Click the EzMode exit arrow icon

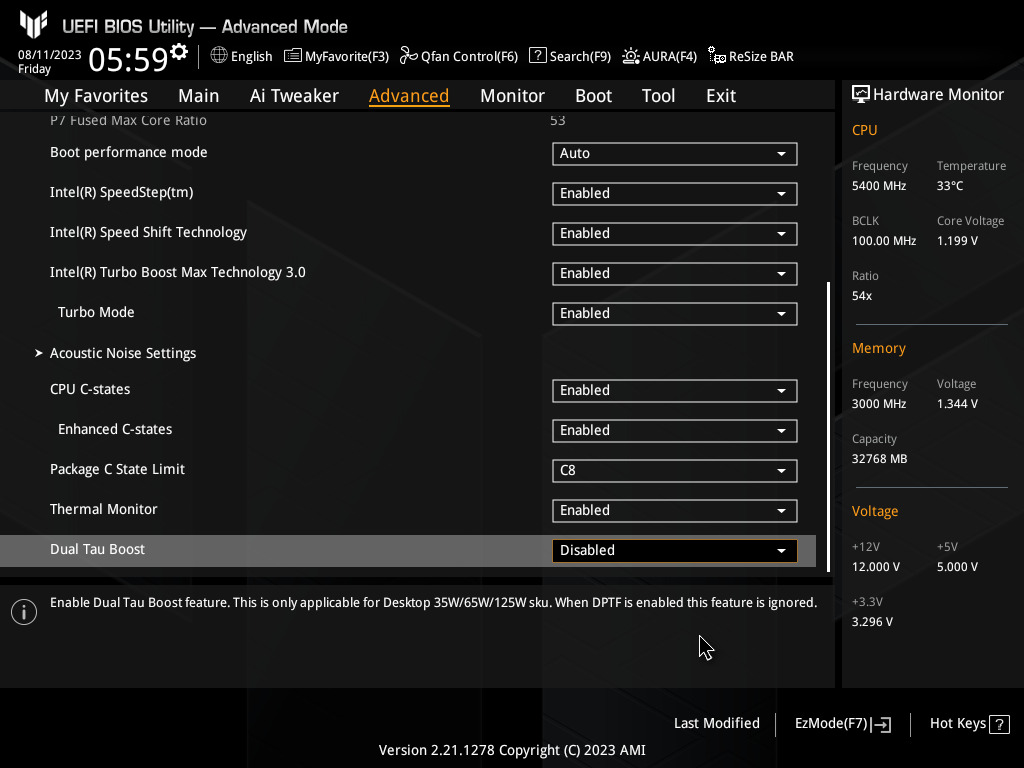pos(881,724)
